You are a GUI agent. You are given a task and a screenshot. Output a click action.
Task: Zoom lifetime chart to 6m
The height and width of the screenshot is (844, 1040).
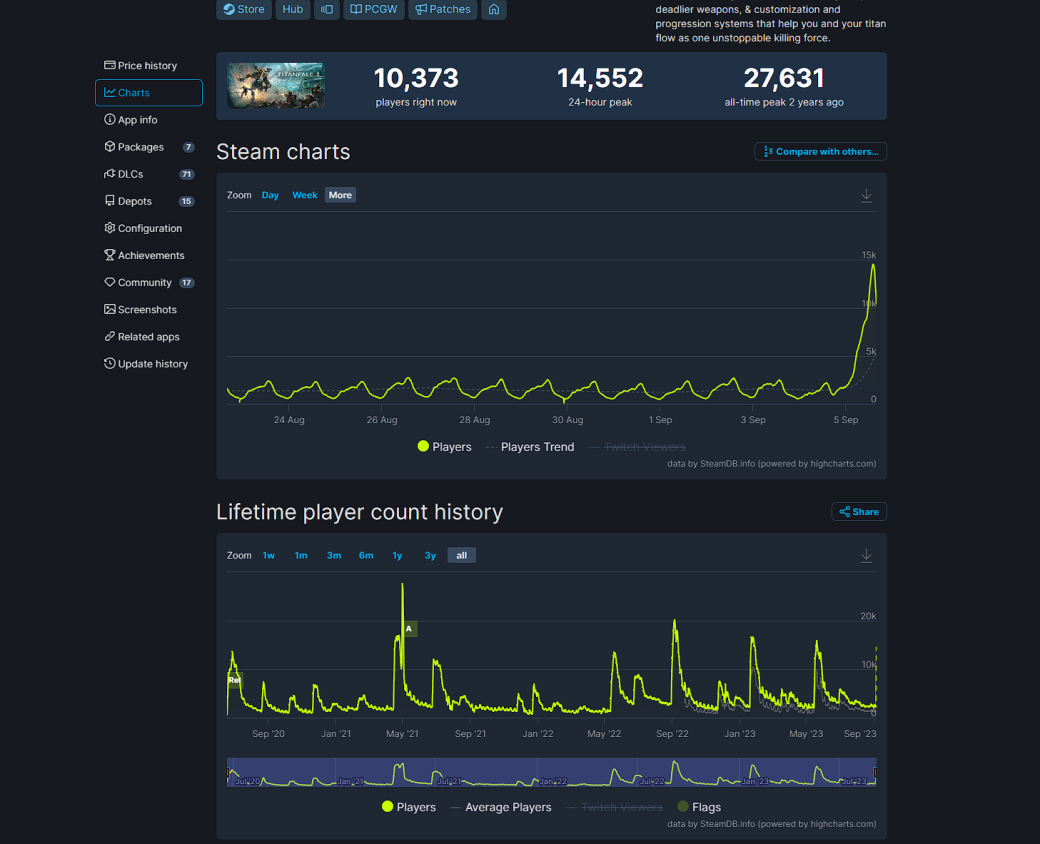pyautogui.click(x=366, y=555)
